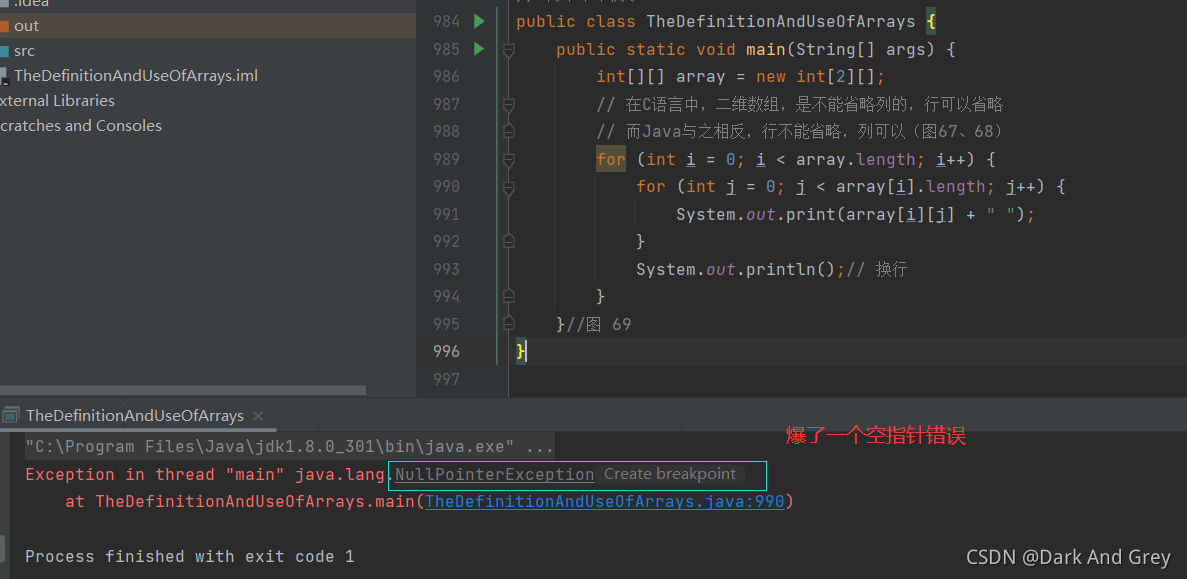This screenshot has width=1187, height=579.
Task: Click the src folder icon
Action: [x=4, y=51]
